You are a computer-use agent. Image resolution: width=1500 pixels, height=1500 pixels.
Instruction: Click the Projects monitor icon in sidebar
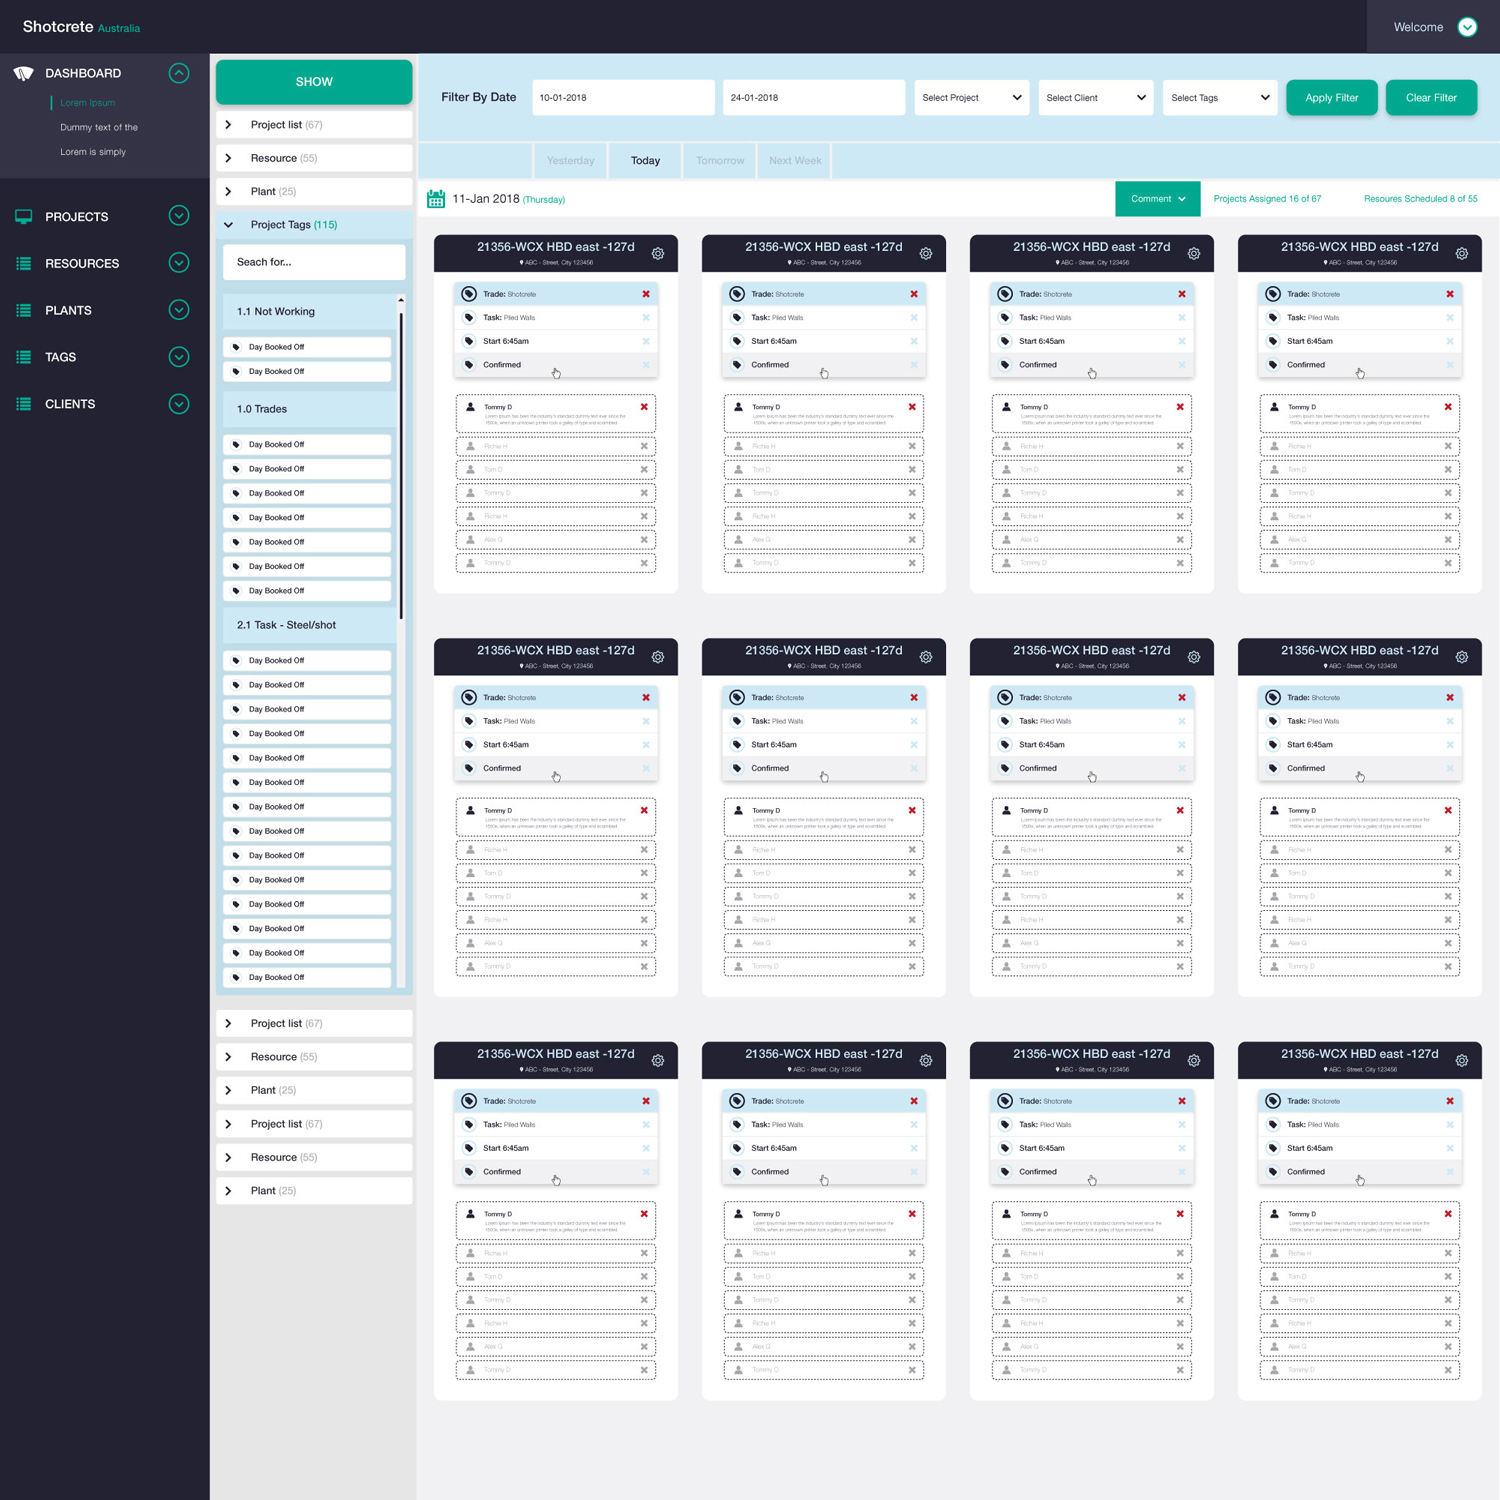click(24, 217)
